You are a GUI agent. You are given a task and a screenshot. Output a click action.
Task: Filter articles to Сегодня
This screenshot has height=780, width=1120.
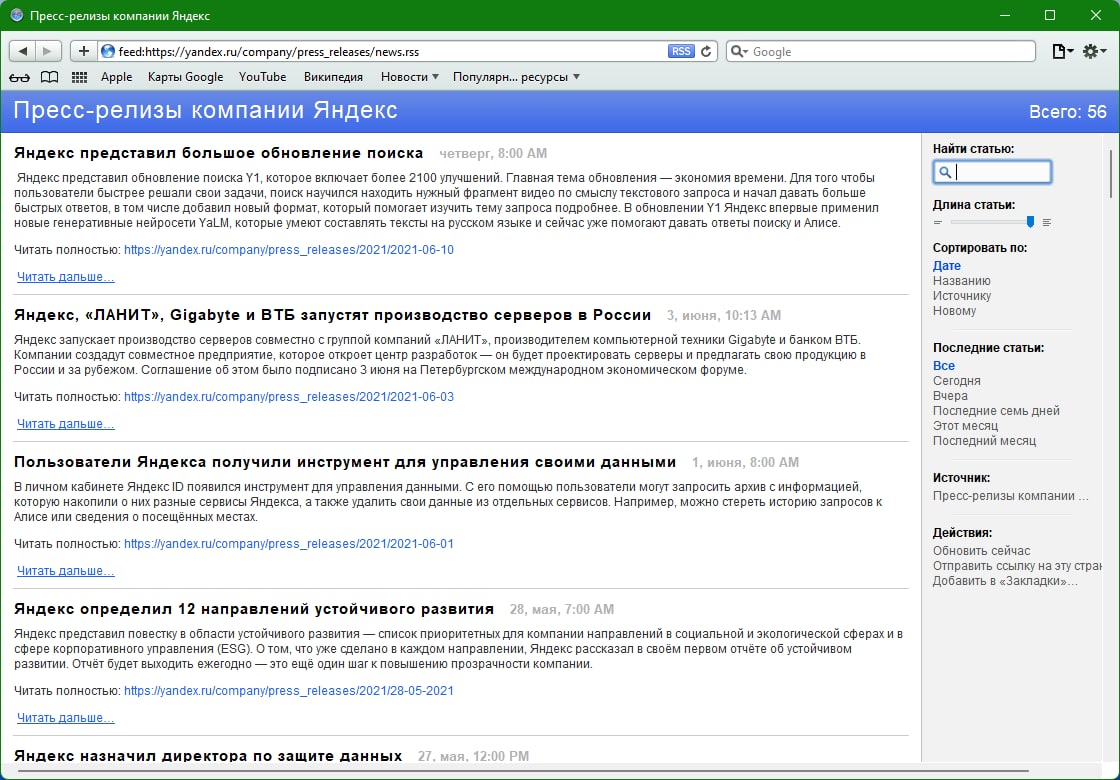point(956,381)
